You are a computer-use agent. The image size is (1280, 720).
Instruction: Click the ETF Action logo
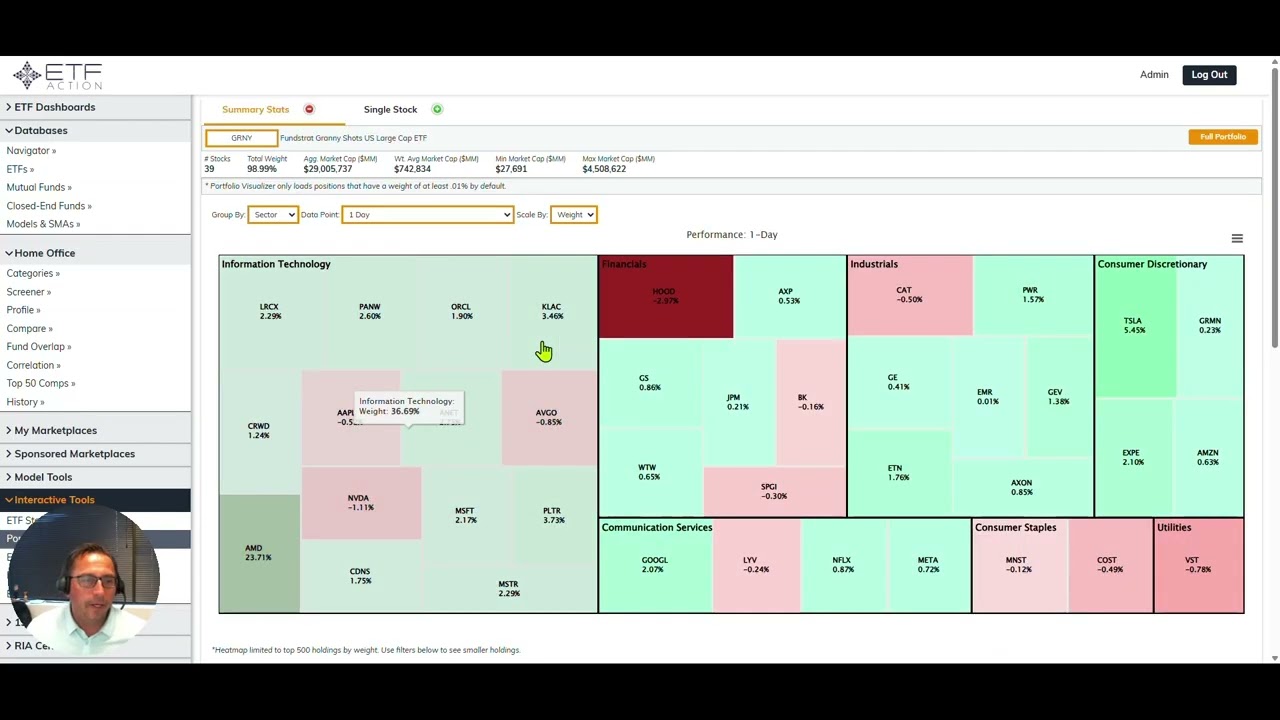[58, 76]
